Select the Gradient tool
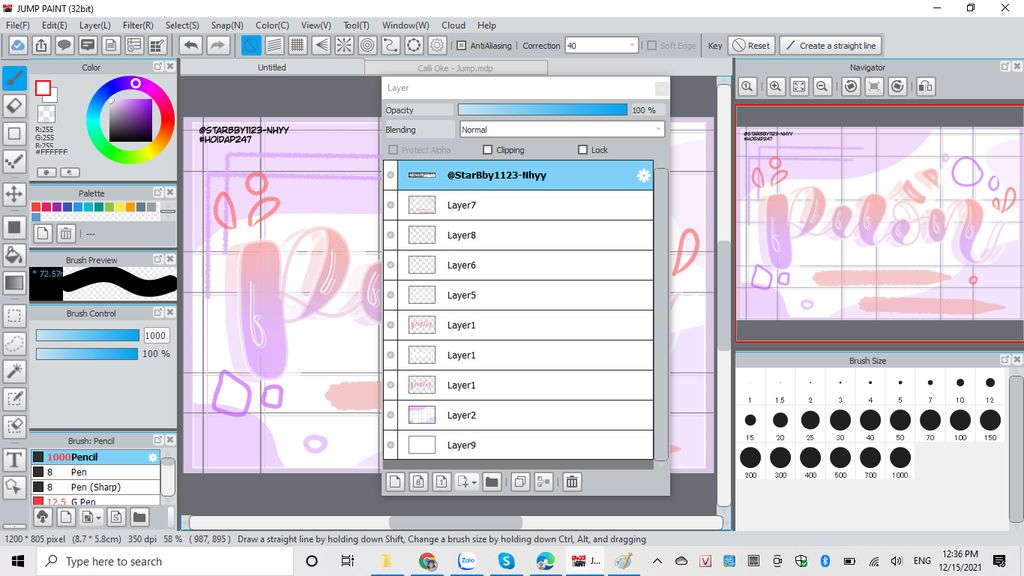This screenshot has height=576, width=1024. [14, 283]
